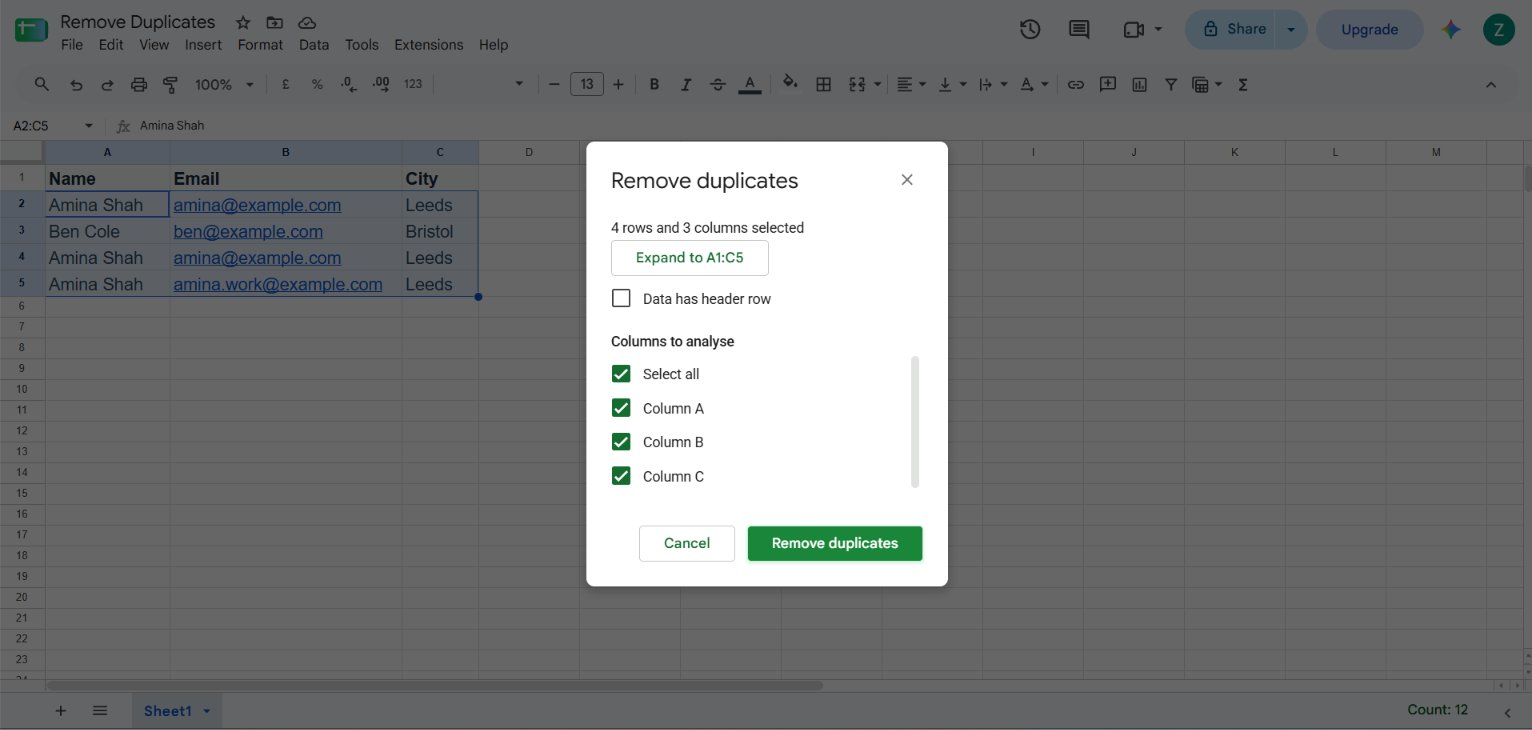Uncheck the Column C checkbox
Screen dimensions: 1532x730
(621, 476)
